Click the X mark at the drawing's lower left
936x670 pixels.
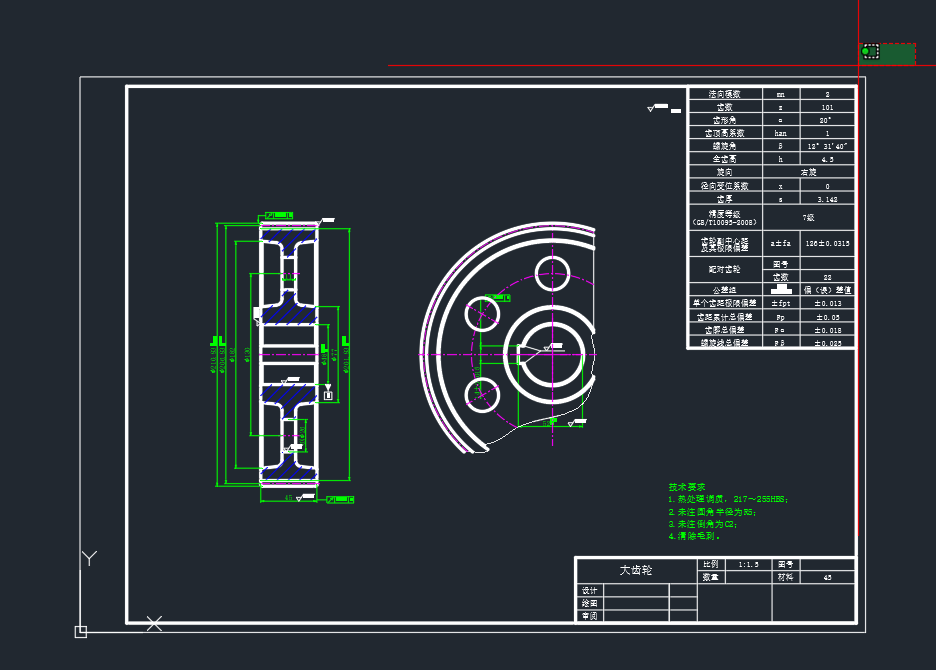coord(155,623)
